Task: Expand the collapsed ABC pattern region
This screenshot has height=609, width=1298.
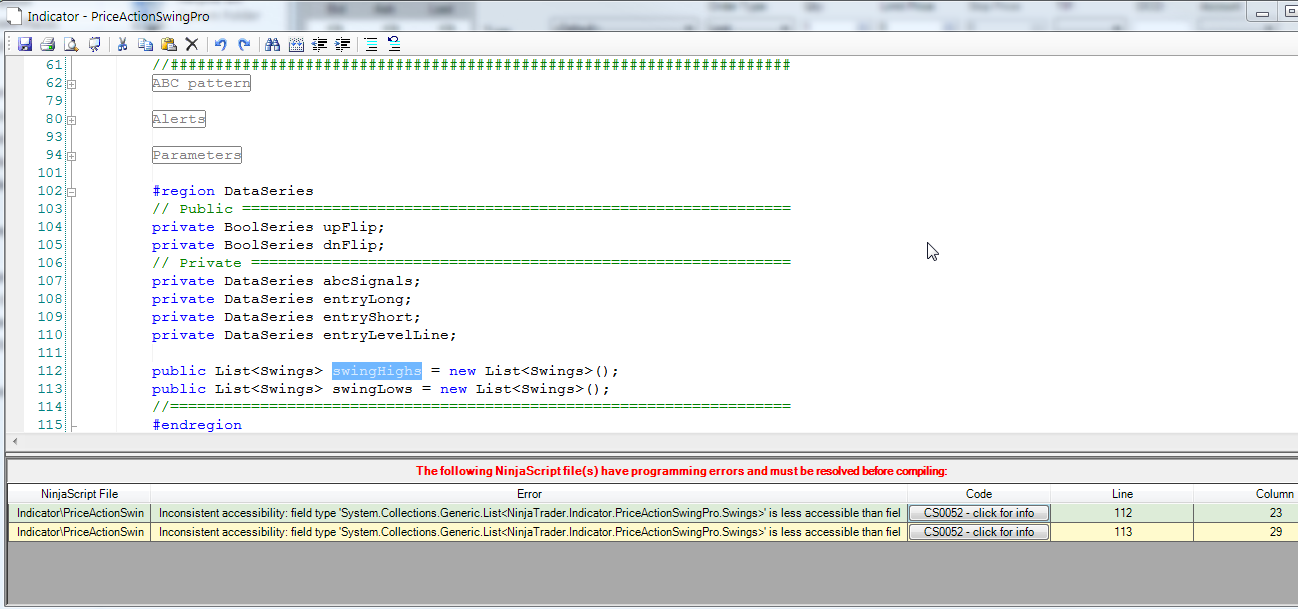Action: [x=72, y=84]
